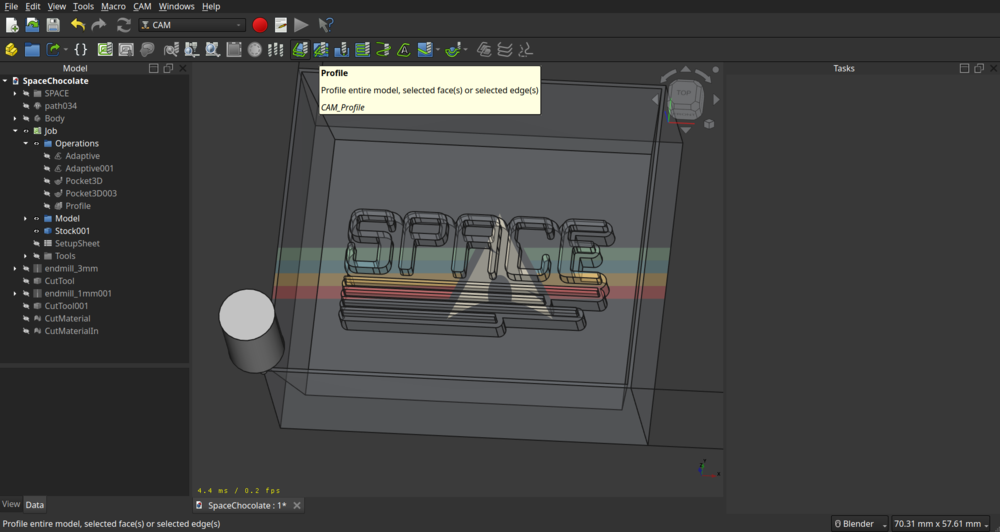Choose the green 3D Surface operation icon
Screen dimensions: 1000x532
tap(453, 49)
